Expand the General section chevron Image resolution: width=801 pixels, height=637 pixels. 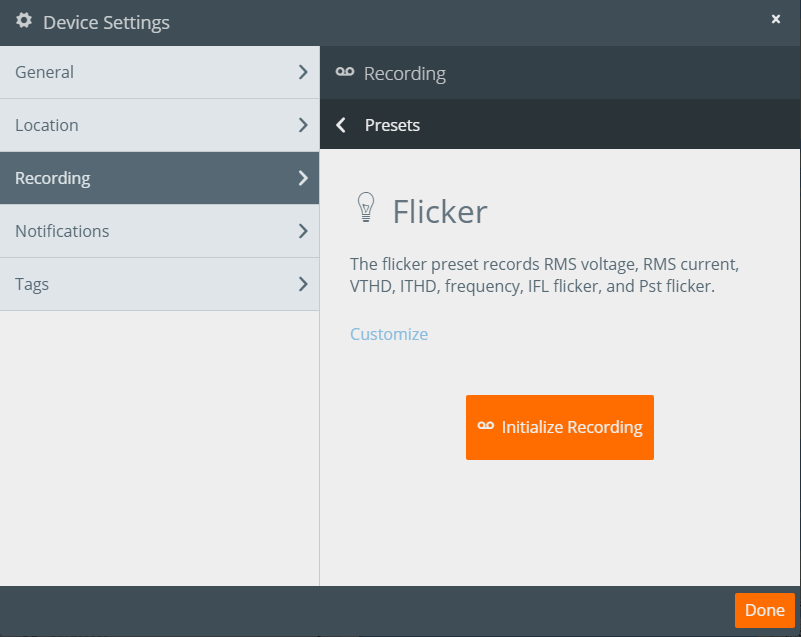(302, 71)
